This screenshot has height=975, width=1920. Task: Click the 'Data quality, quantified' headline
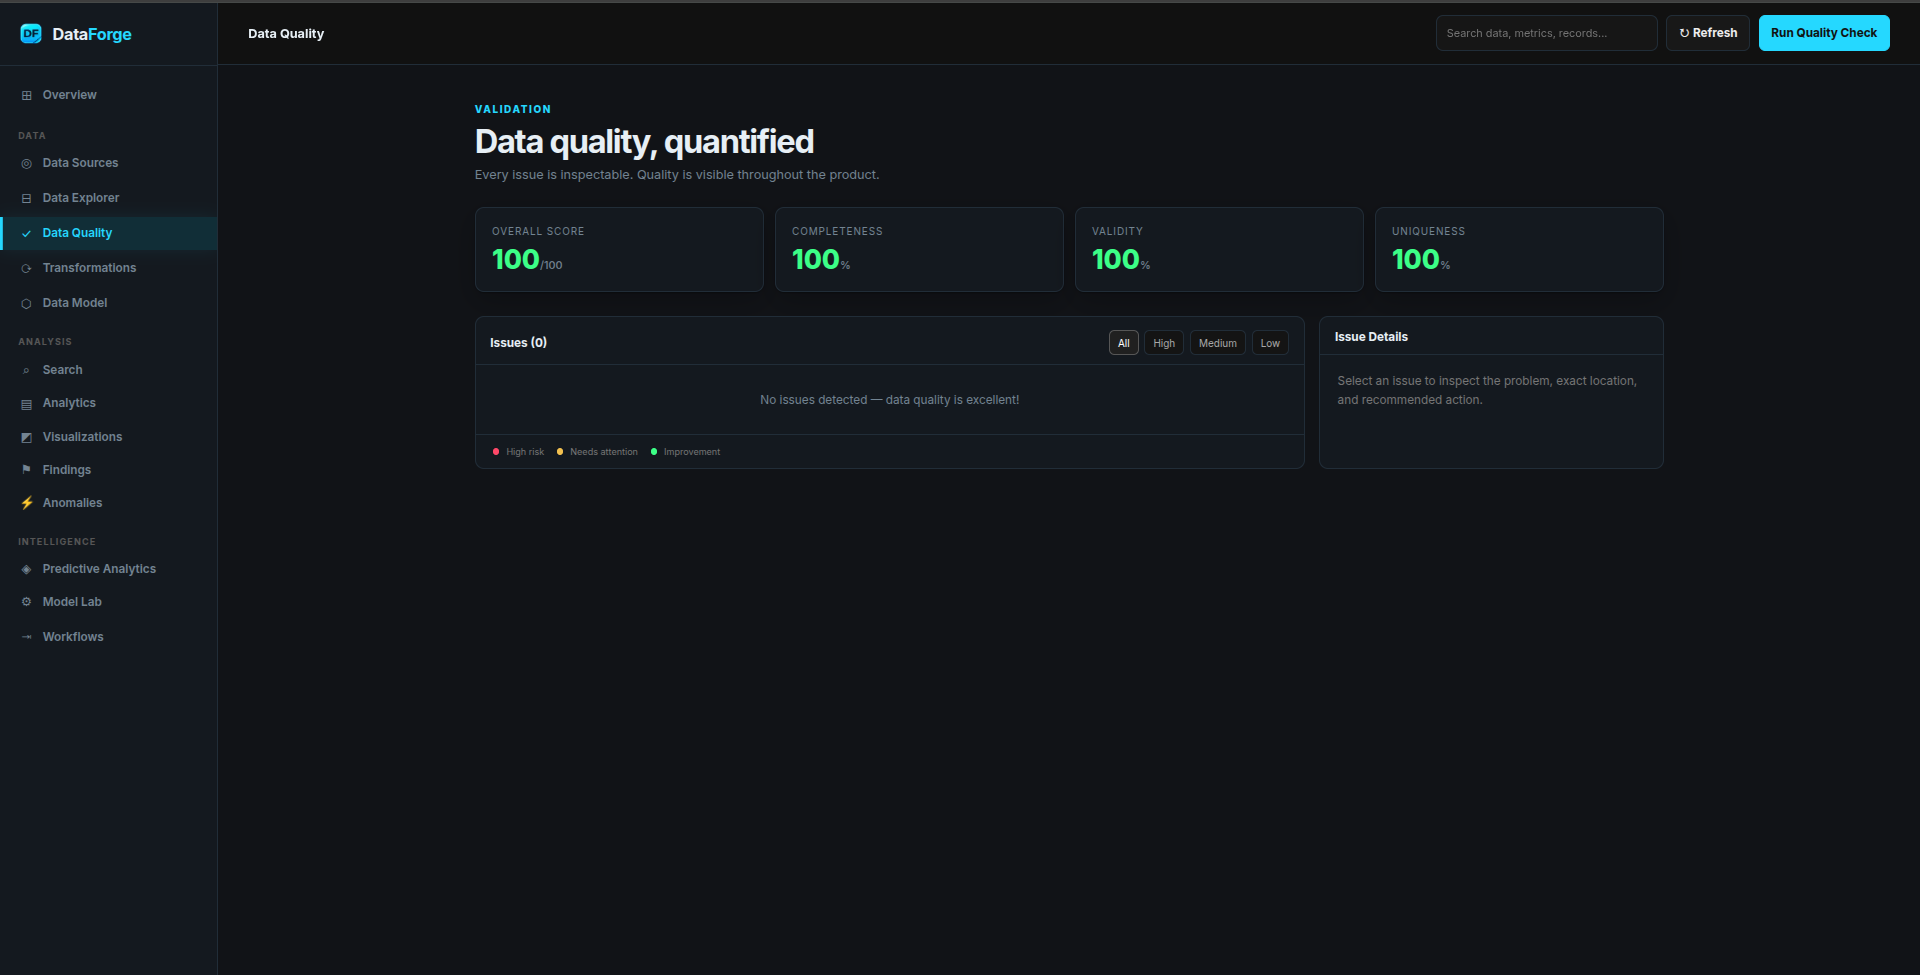(644, 142)
